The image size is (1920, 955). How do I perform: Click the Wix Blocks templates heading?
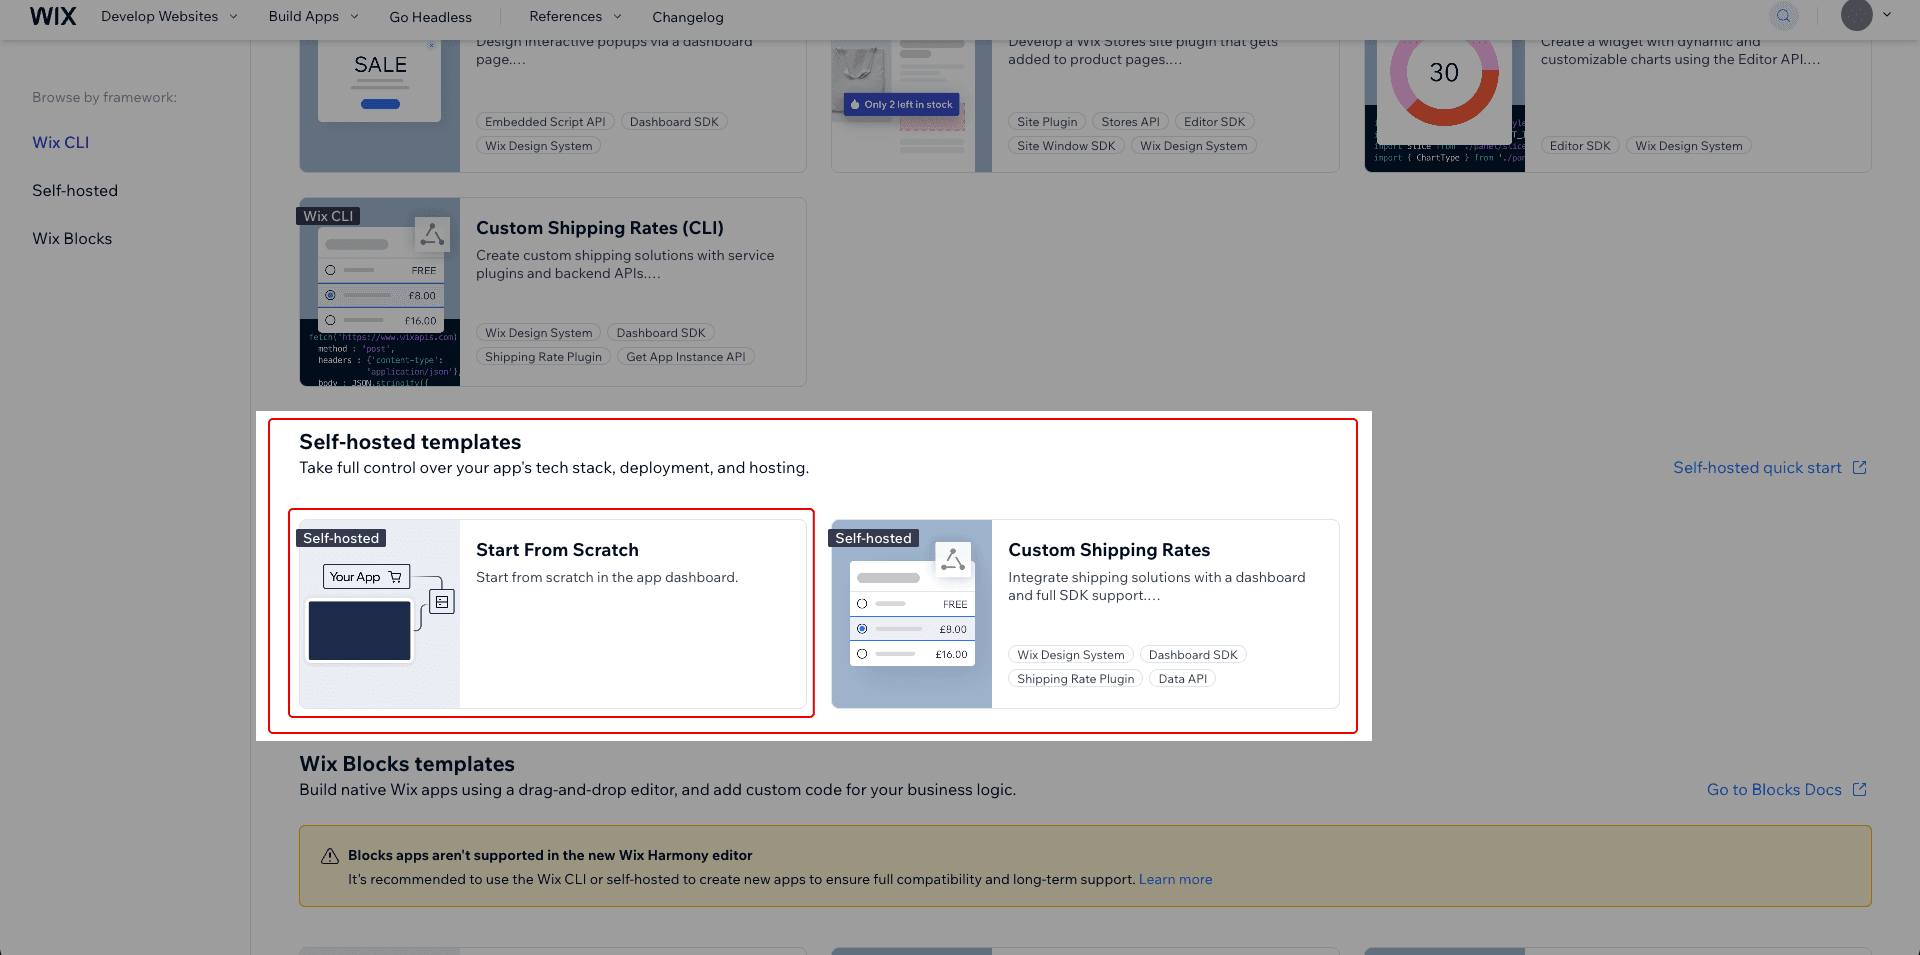(407, 764)
